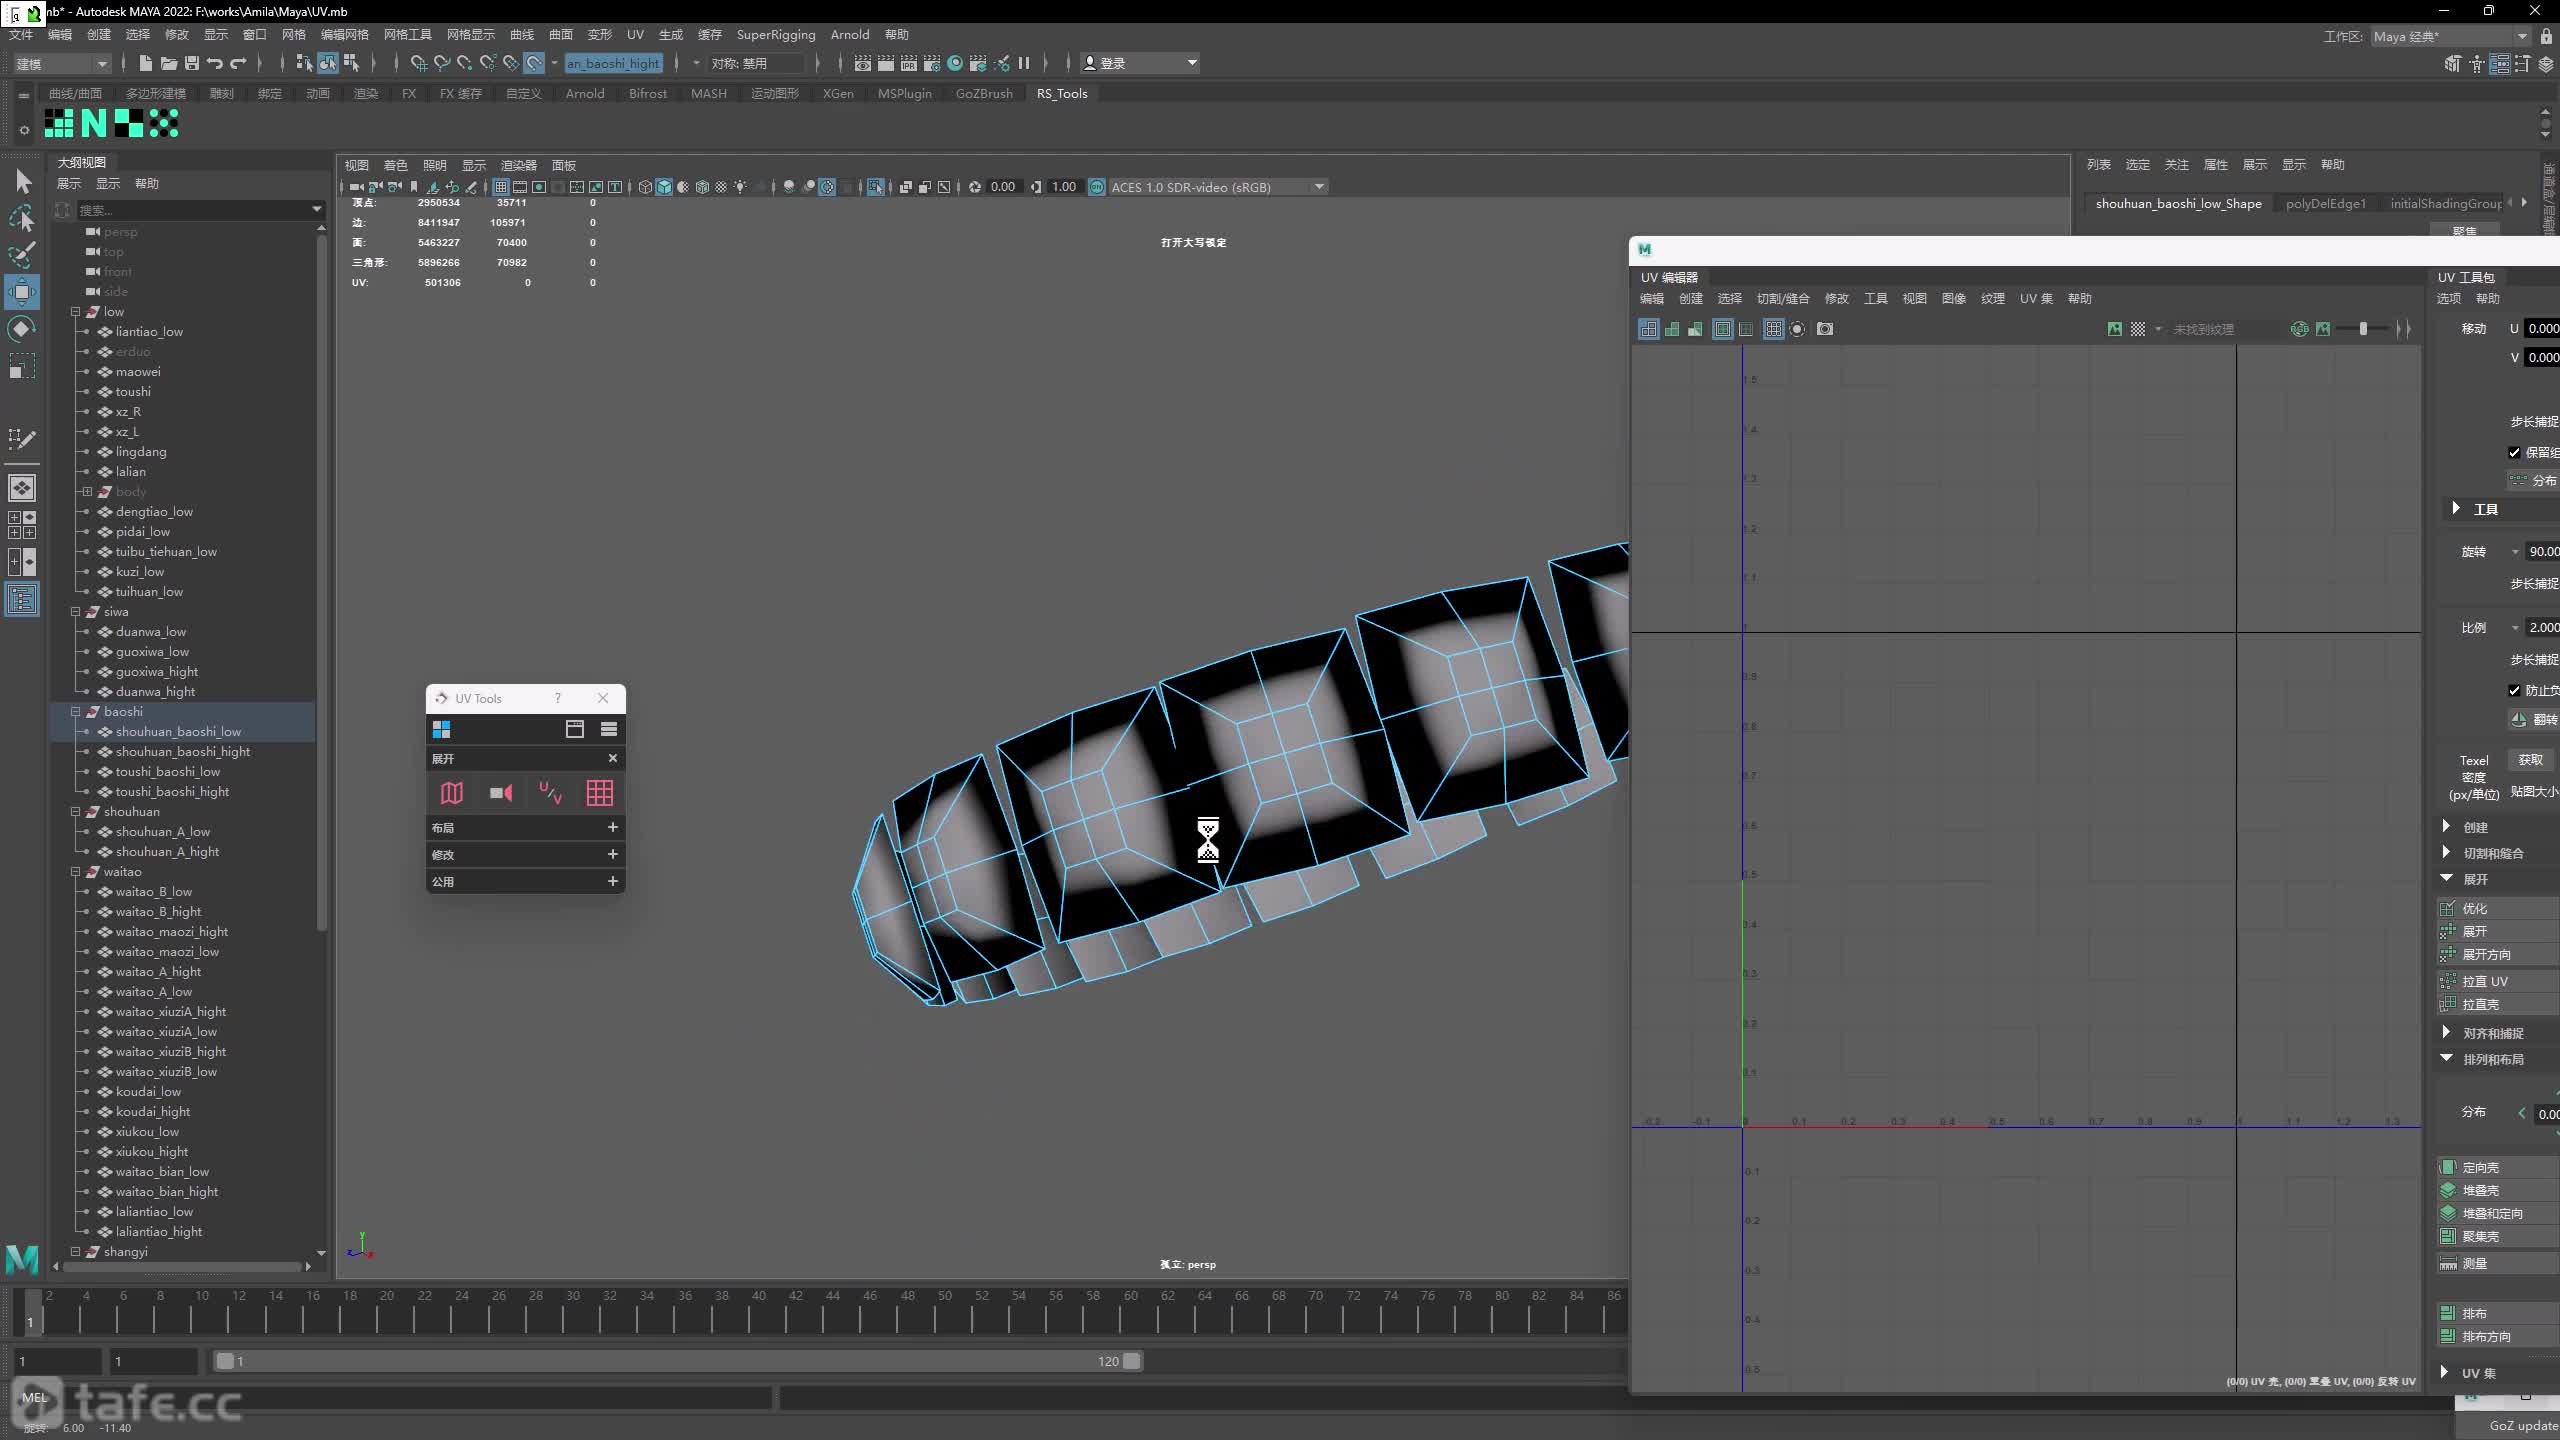This screenshot has width=2560, height=1440.
Task: Open the Maya 经典 workspace dropdown
Action: pyautogui.click(x=2451, y=36)
